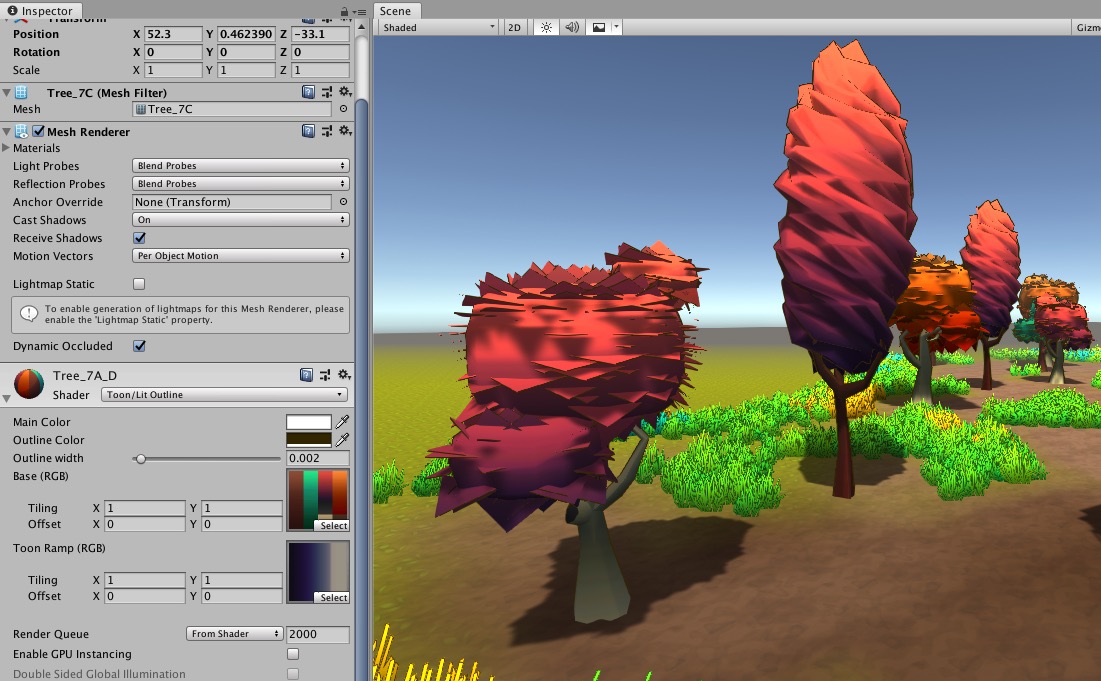Click the Tree_7C Mesh field
1101x681 pixels.
[232, 109]
